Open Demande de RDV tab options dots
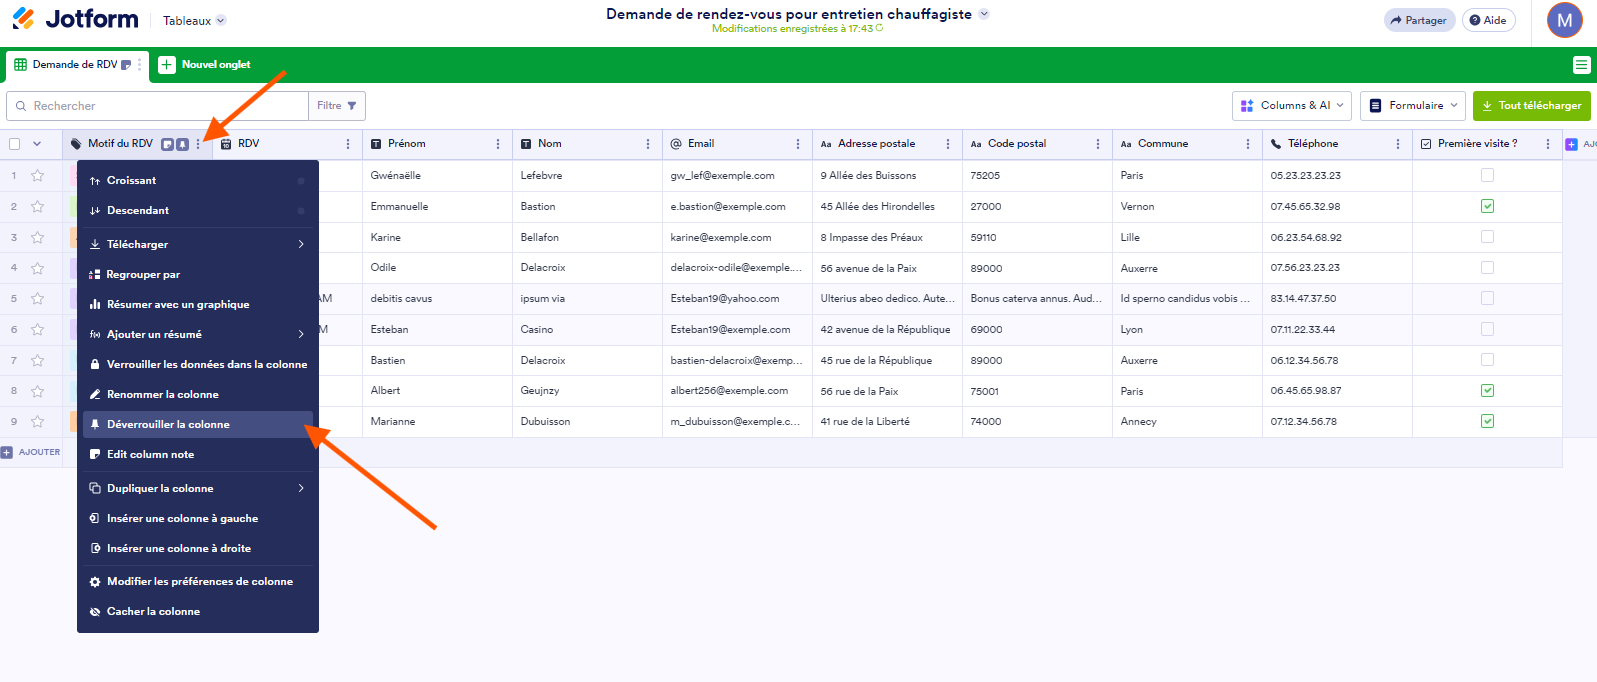Viewport: 1597px width, 682px height. coord(139,64)
